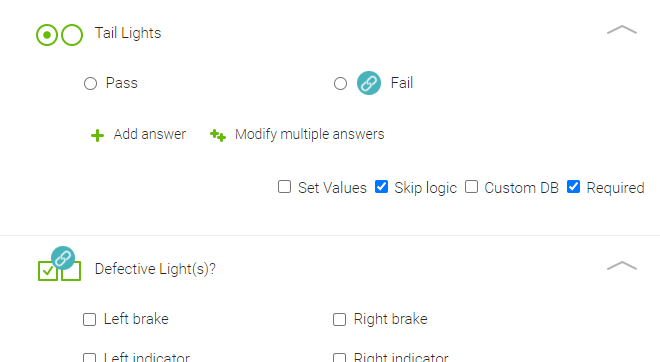Image resolution: width=660 pixels, height=362 pixels.
Task: Click the link badge on Defective Light(s)? icon
Action: pyautogui.click(x=63, y=258)
